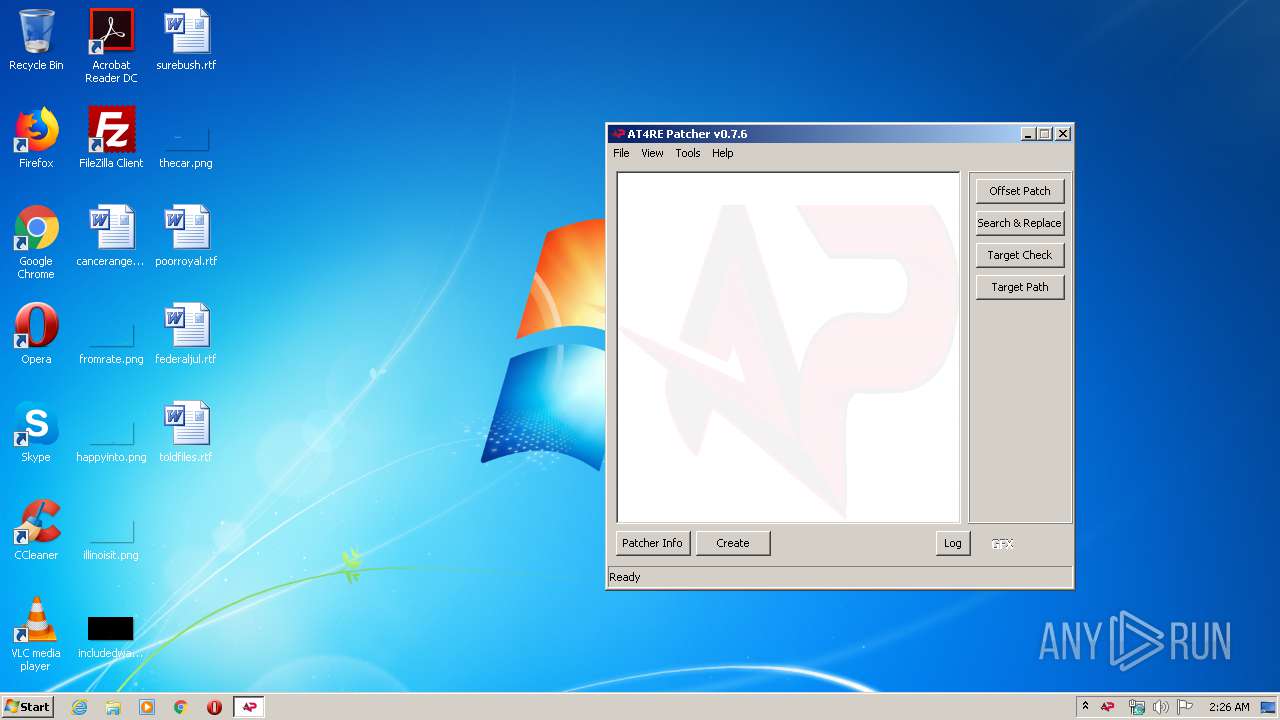
Task: Click the AT4RE tray icon
Action: coord(1108,707)
